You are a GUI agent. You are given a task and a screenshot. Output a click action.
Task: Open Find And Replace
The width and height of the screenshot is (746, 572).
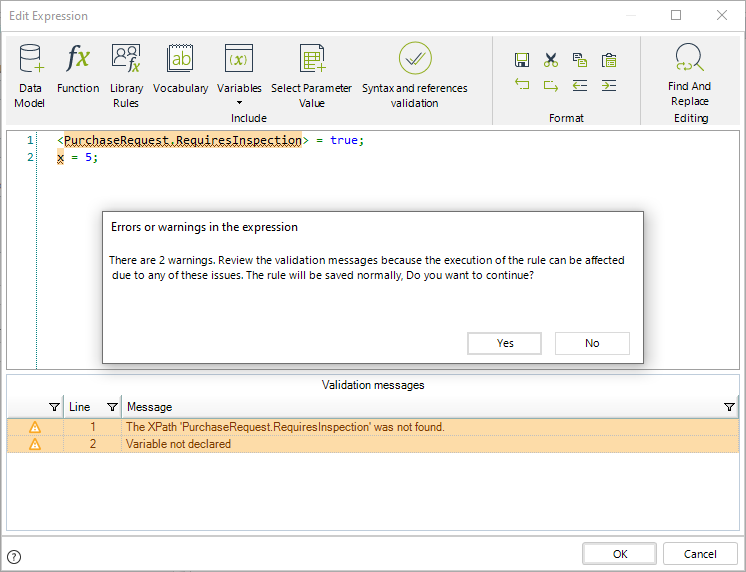click(x=689, y=74)
